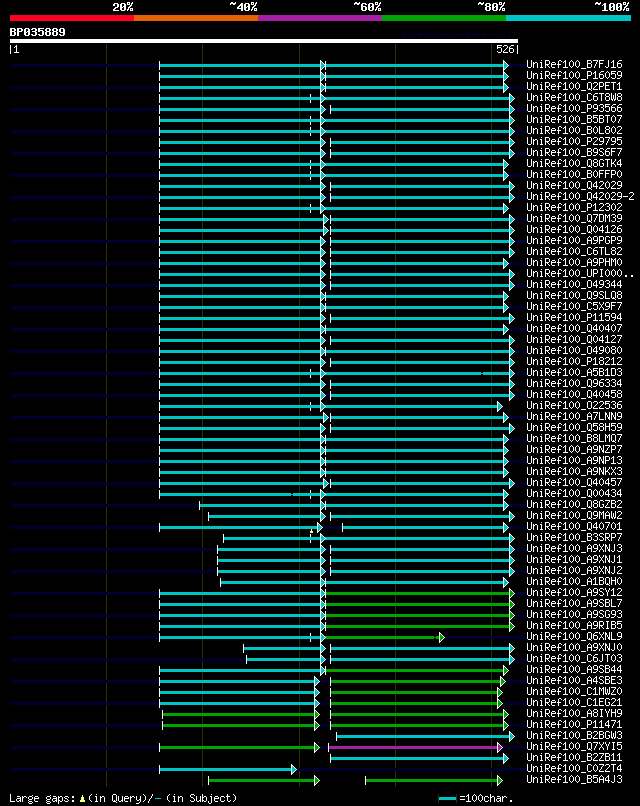Click the green arrowhead ending Q6XNL9 alignment

[442, 638]
